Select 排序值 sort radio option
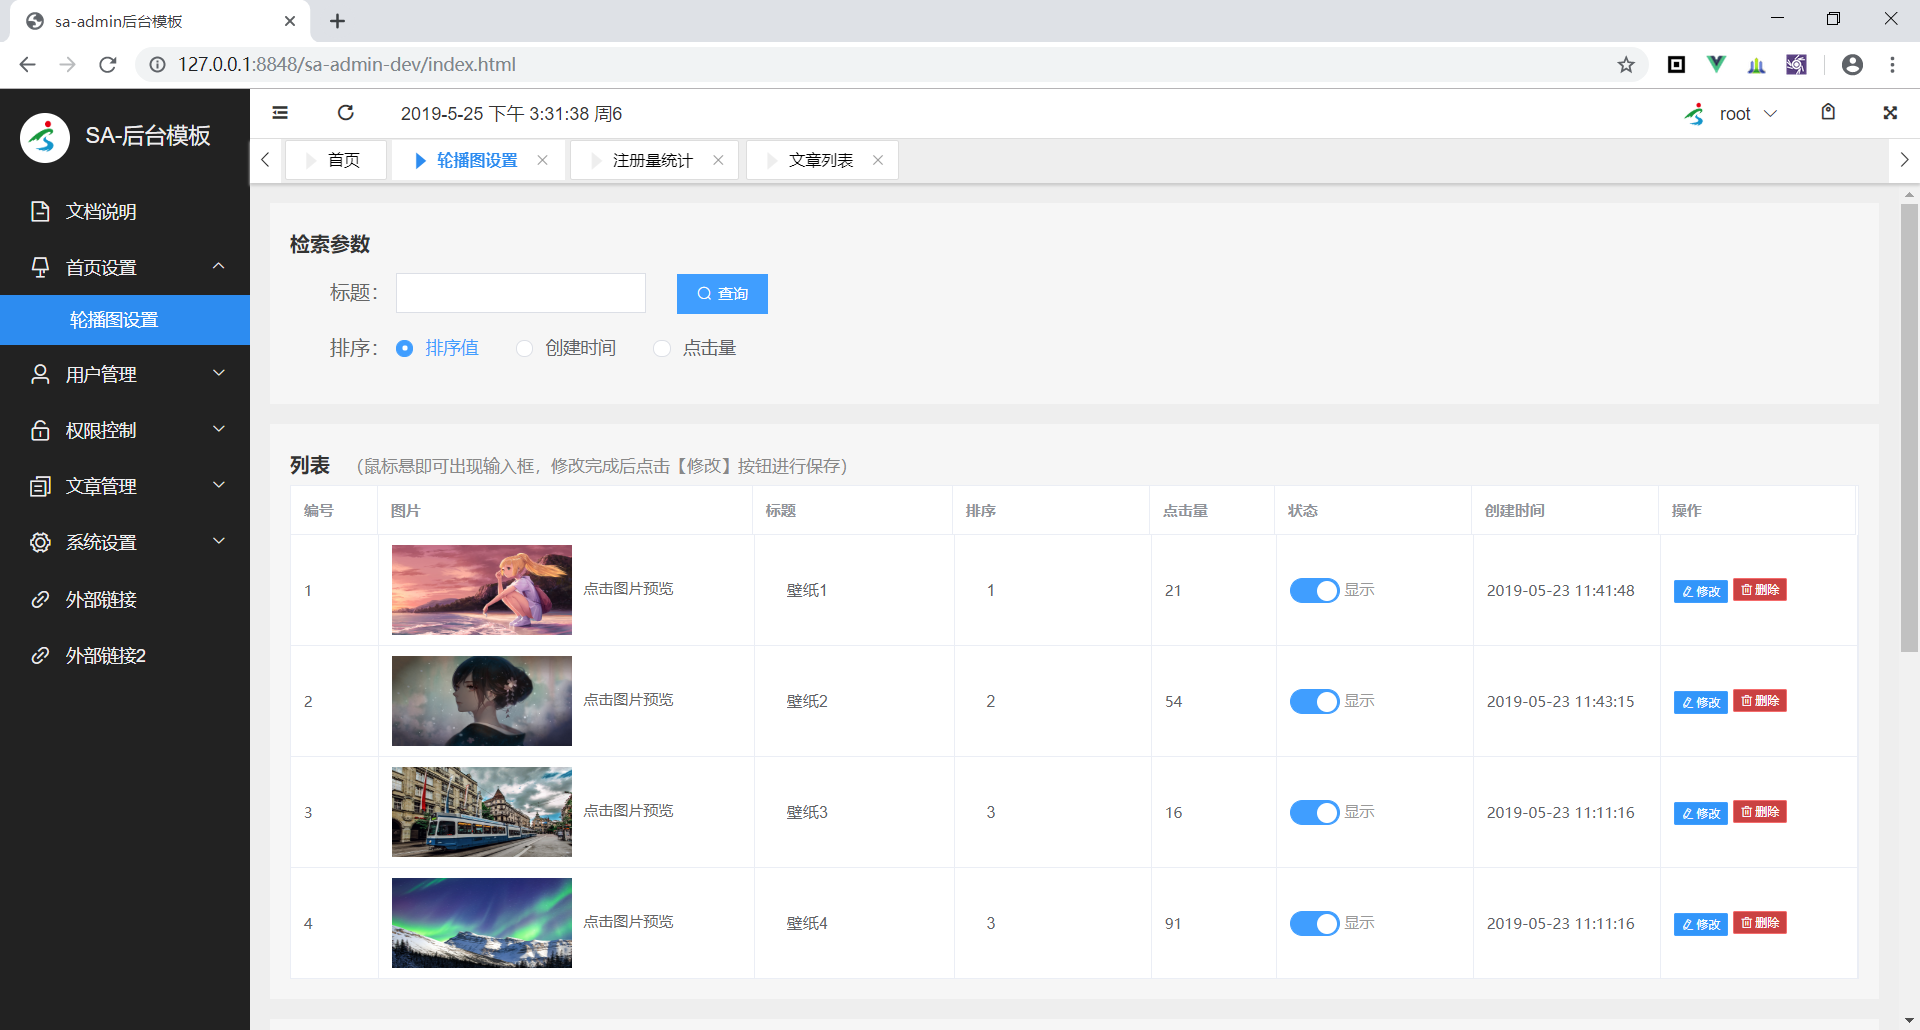1920x1030 pixels. 437,348
